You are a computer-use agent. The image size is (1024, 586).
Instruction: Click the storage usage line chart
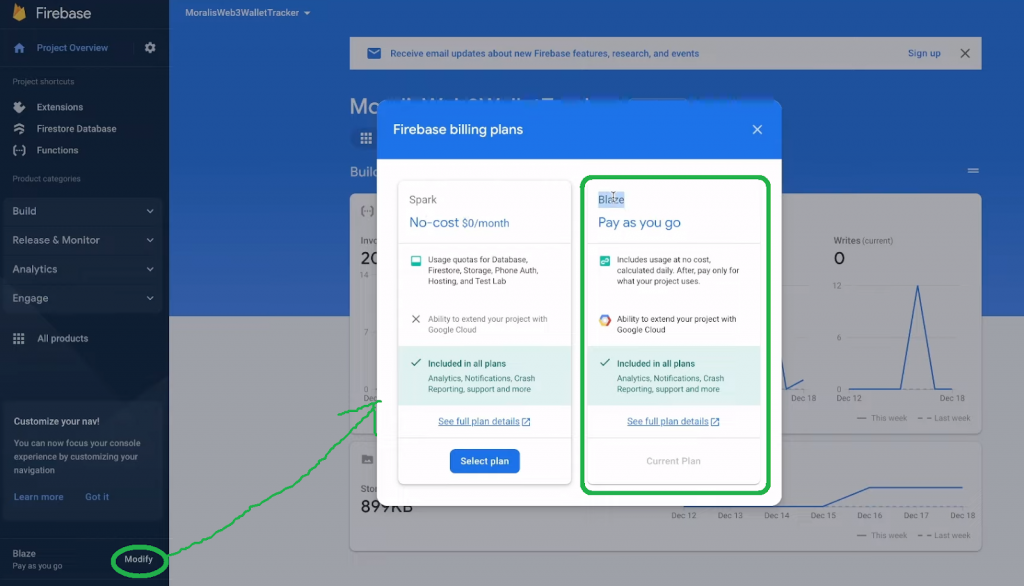tap(823, 496)
